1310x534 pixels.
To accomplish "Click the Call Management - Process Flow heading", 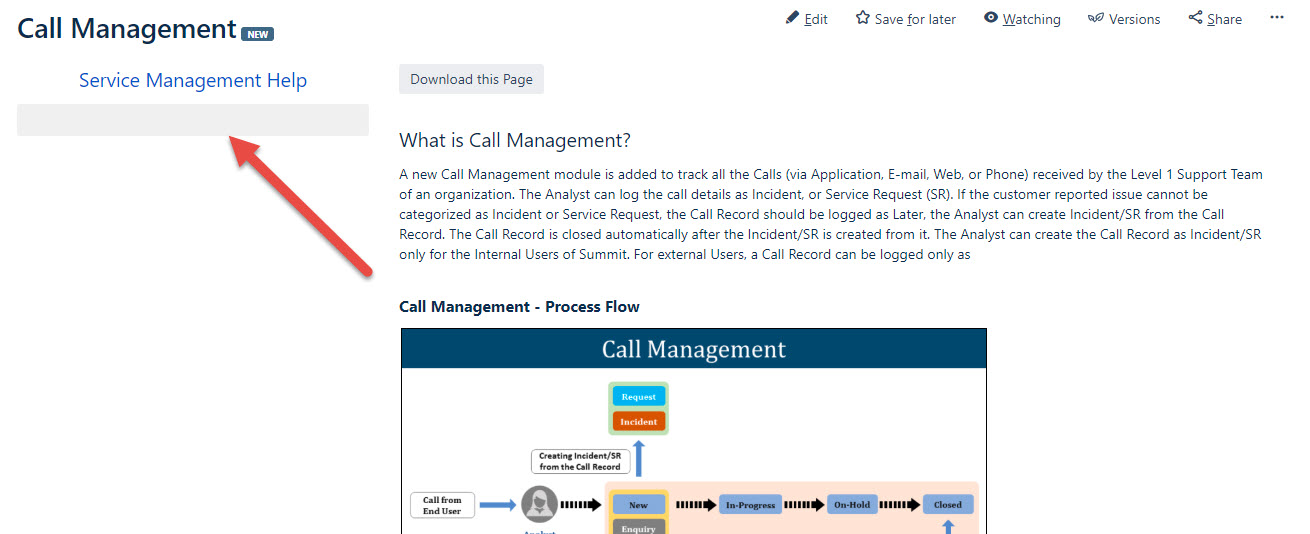I will click(519, 306).
